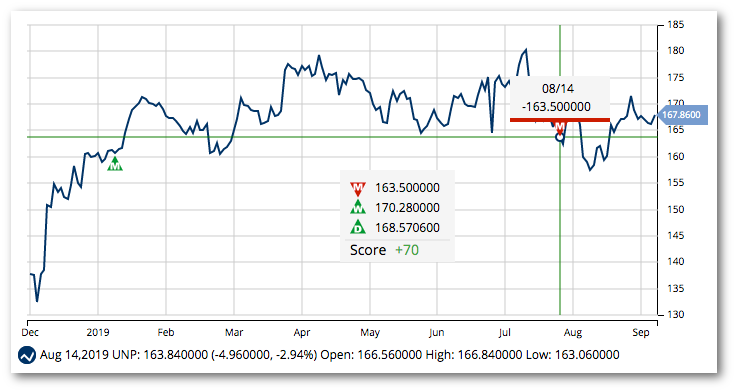Click the green D triangle icon in the legend box
This screenshot has width=736, height=392.
point(358,228)
